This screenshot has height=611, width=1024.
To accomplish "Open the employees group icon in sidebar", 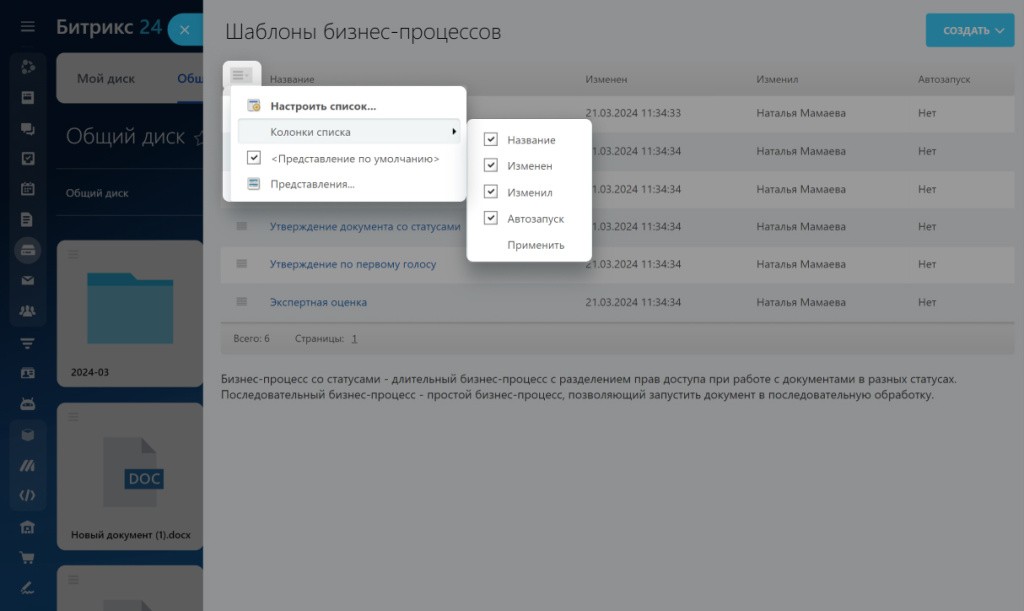I will (27, 311).
